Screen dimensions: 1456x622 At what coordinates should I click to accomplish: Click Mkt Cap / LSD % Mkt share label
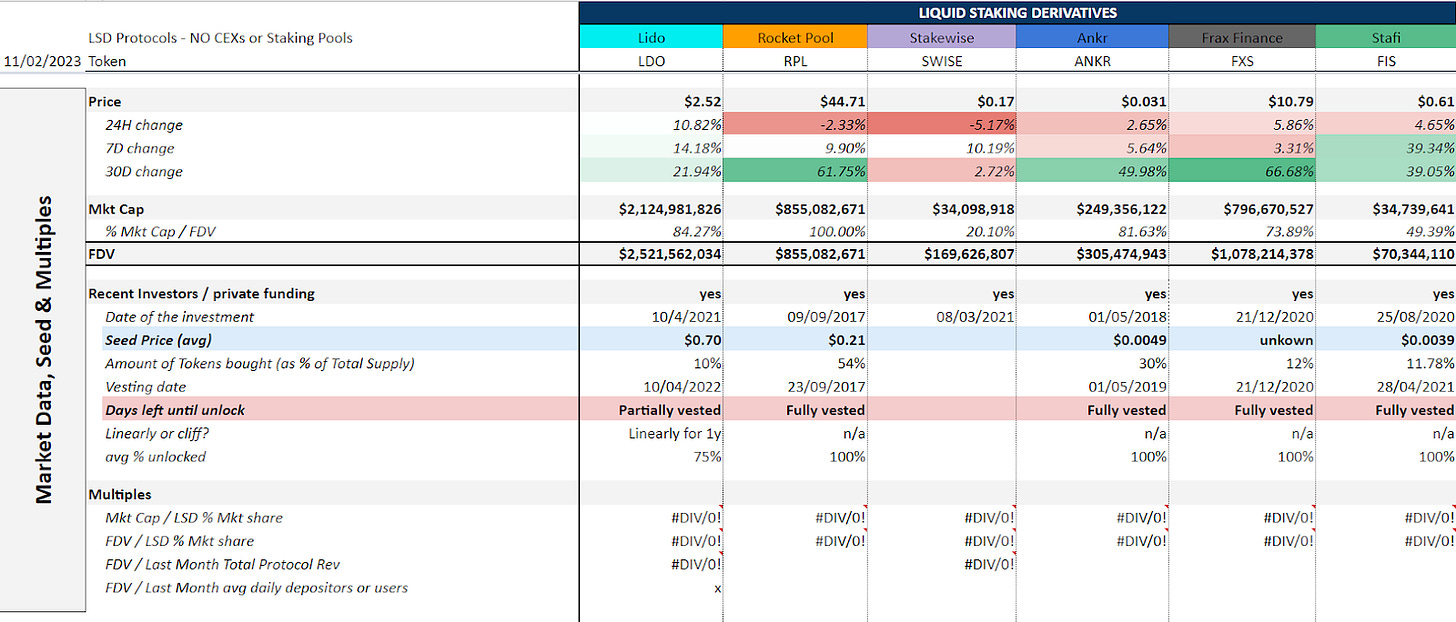194,517
